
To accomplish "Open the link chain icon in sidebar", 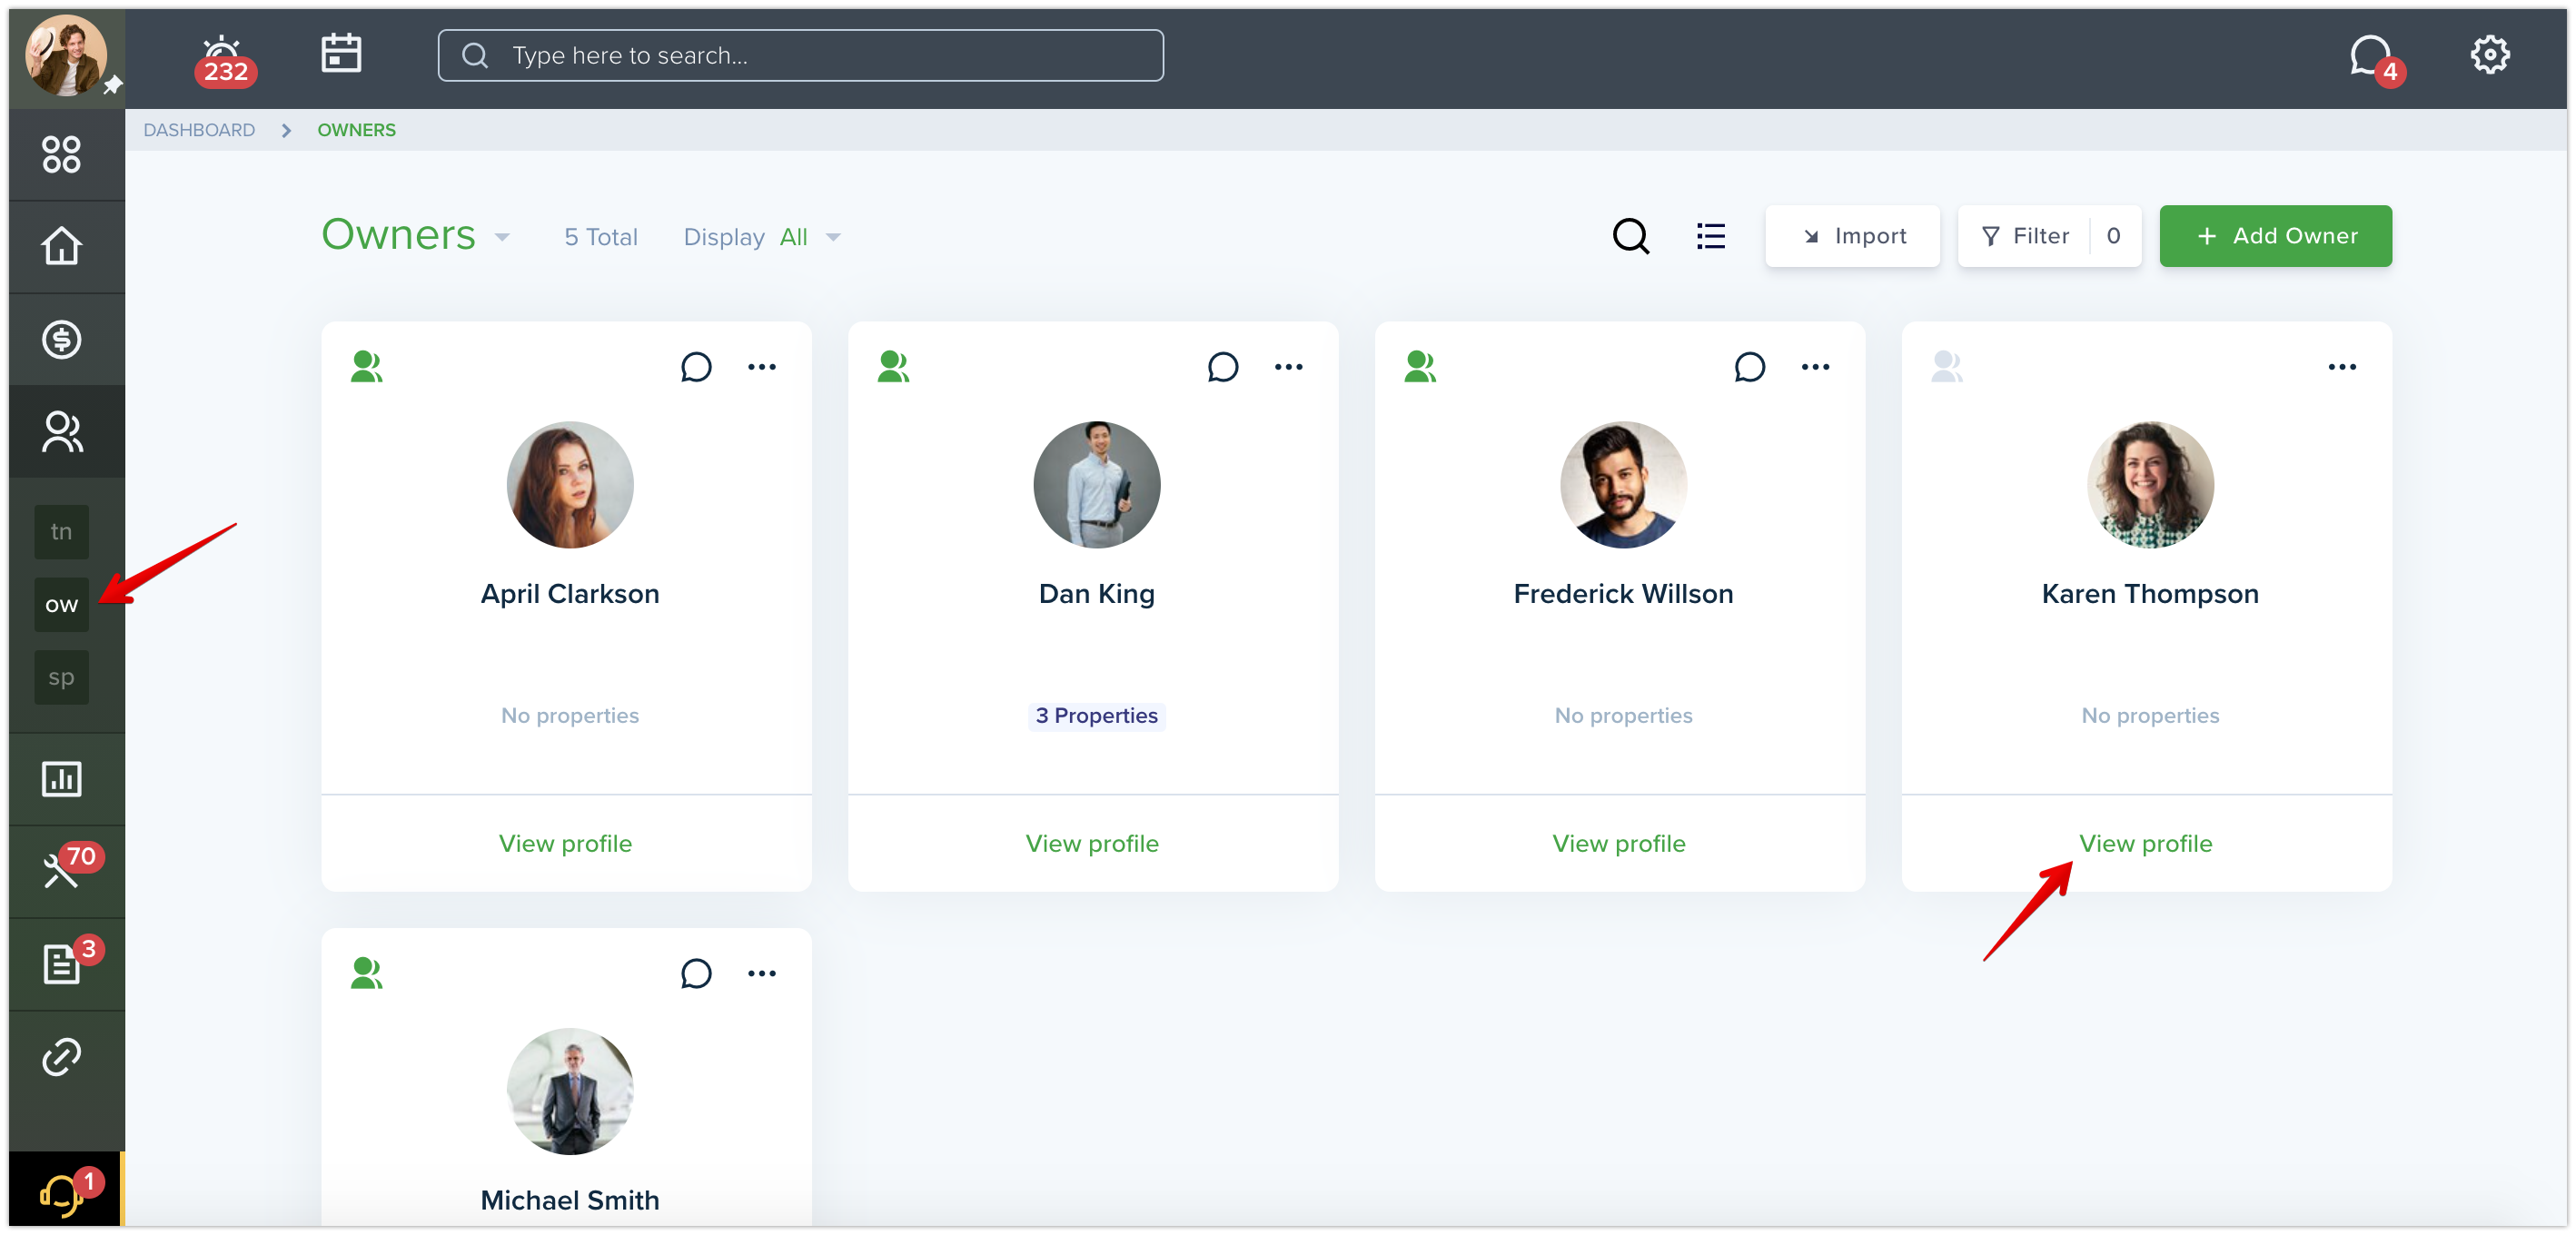I will click(x=61, y=1057).
